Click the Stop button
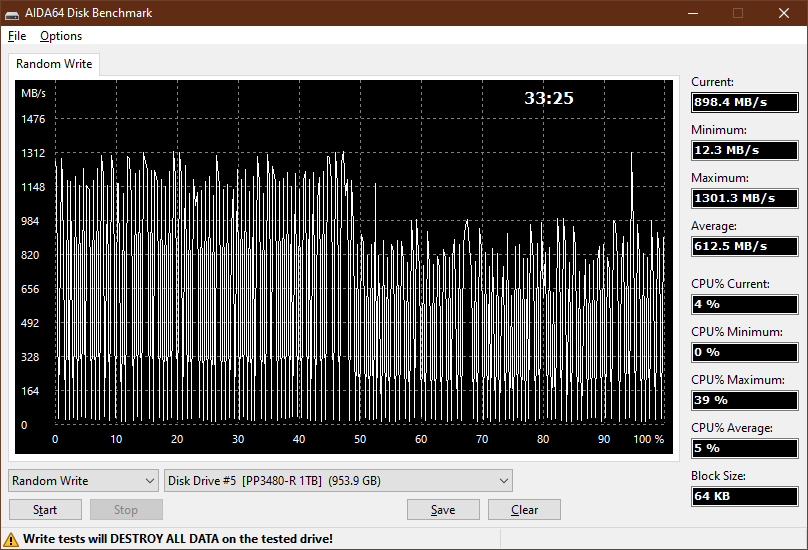This screenshot has width=808, height=550. [x=126, y=510]
